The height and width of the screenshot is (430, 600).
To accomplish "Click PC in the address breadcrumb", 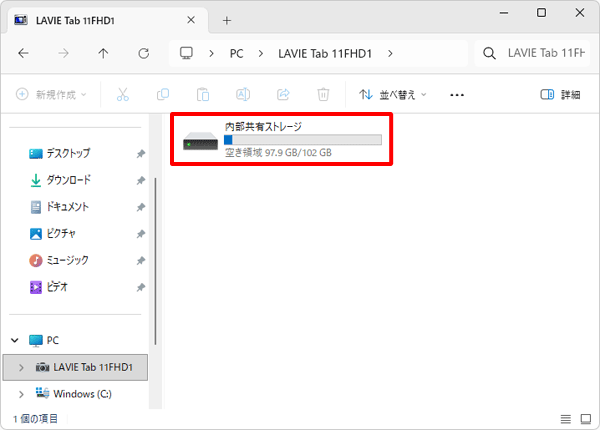I will coord(236,54).
